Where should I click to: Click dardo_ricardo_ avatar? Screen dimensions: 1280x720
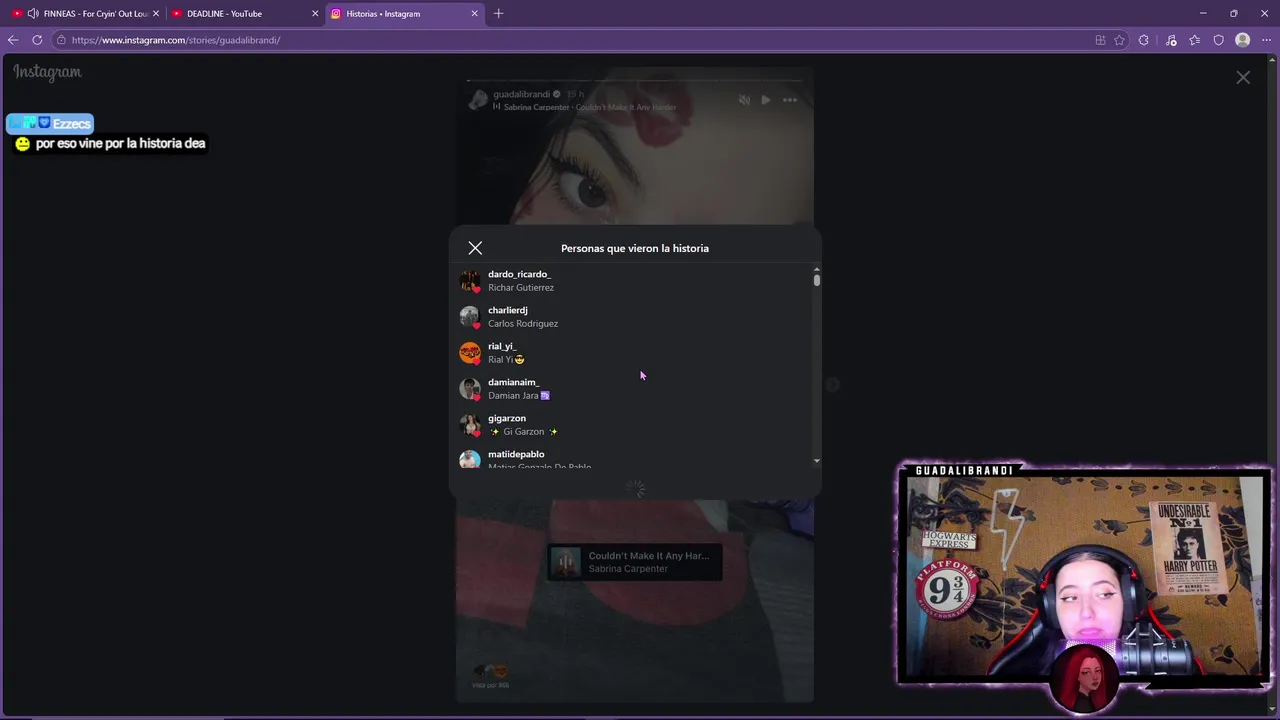click(470, 281)
